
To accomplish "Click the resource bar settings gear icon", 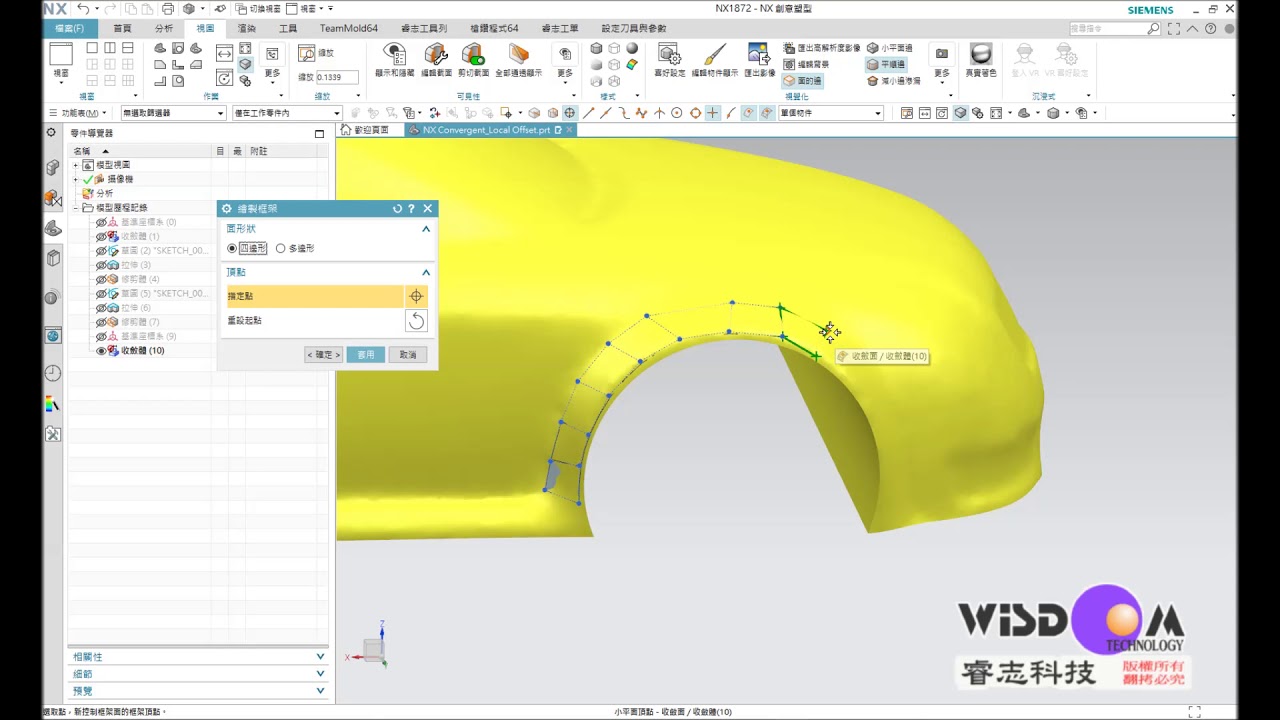I will coord(51,132).
